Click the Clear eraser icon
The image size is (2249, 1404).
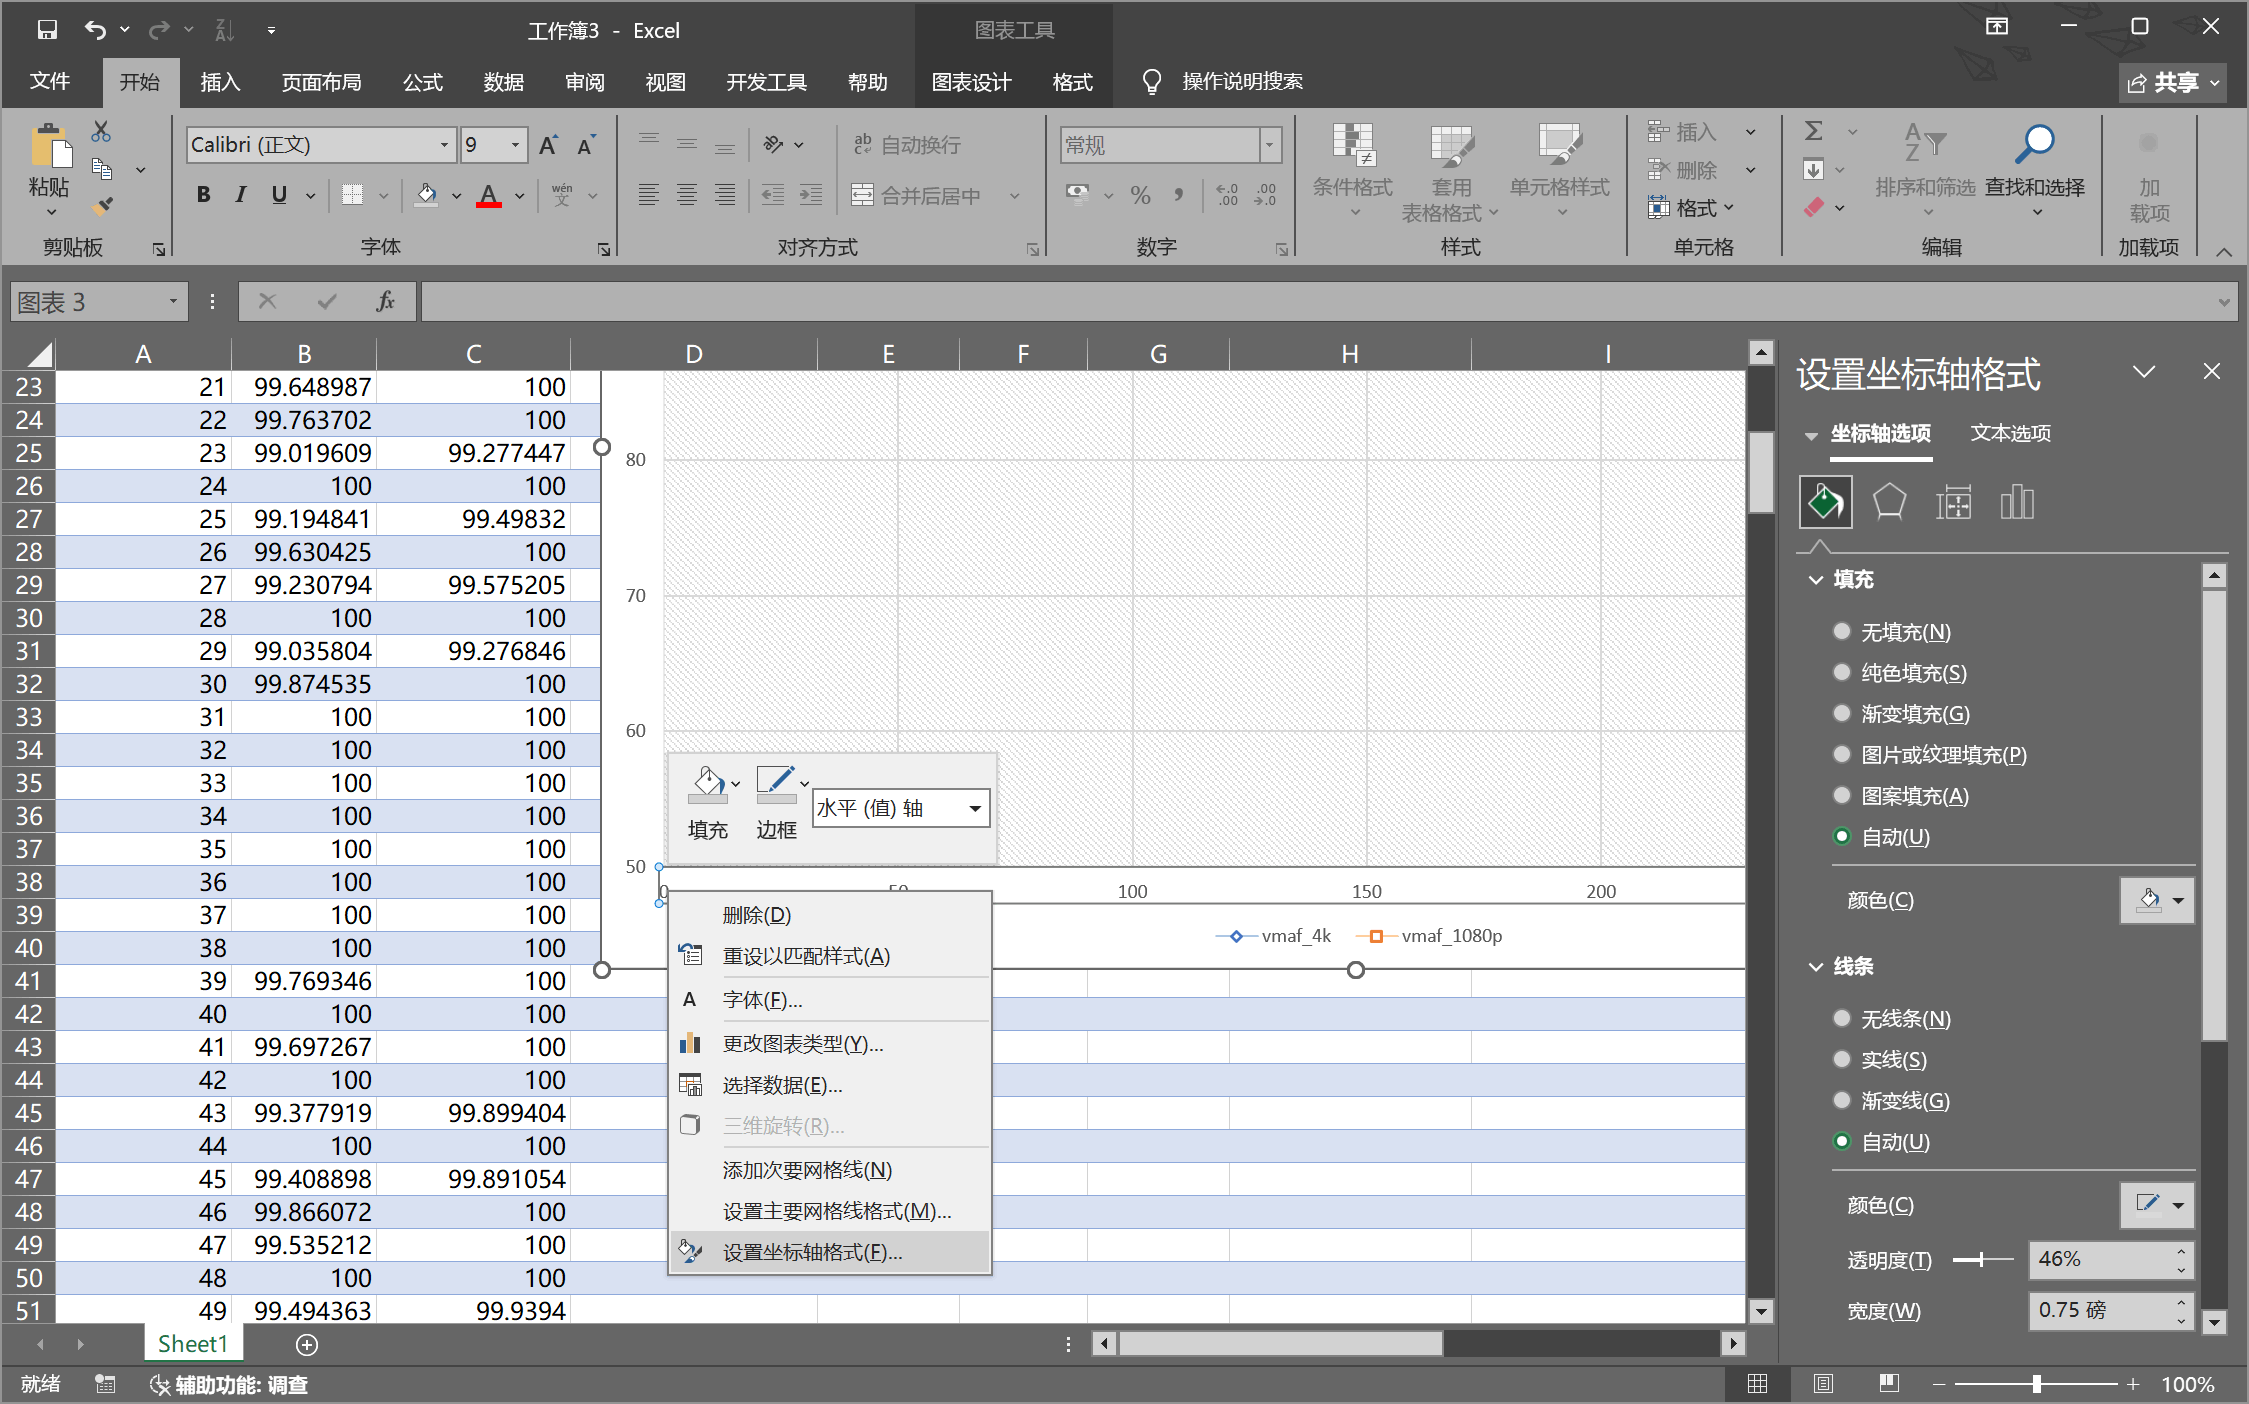(1813, 207)
